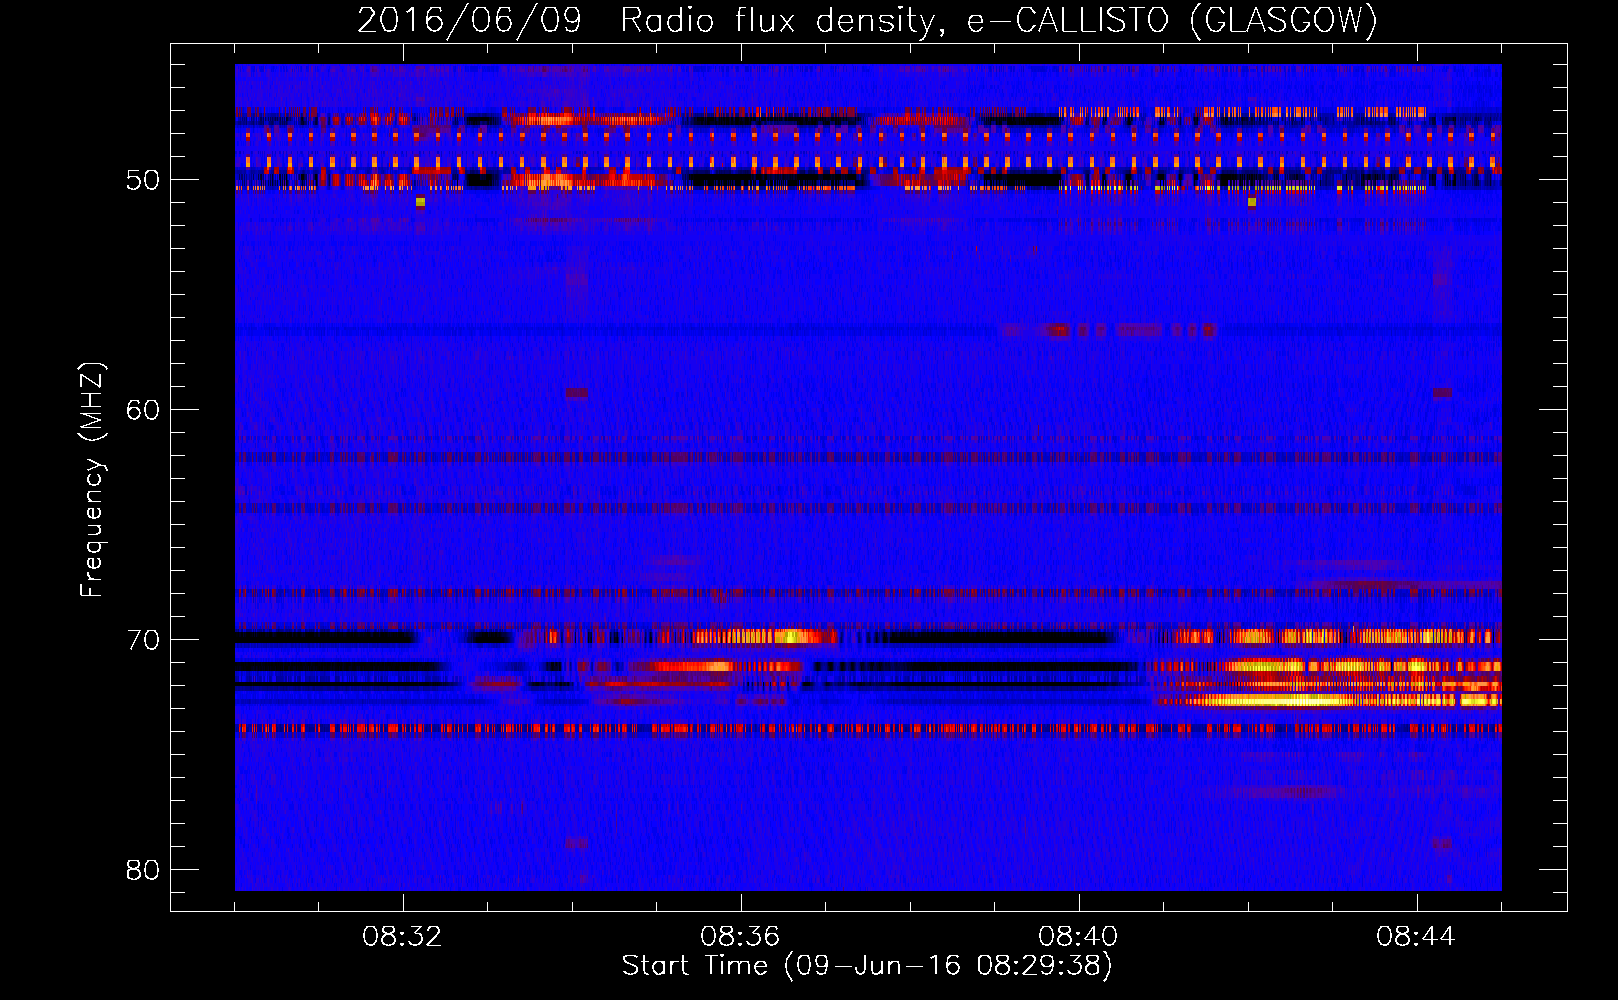
Task: Click the 'Frequency (MHZ)' y-axis label
Action: tap(92, 480)
